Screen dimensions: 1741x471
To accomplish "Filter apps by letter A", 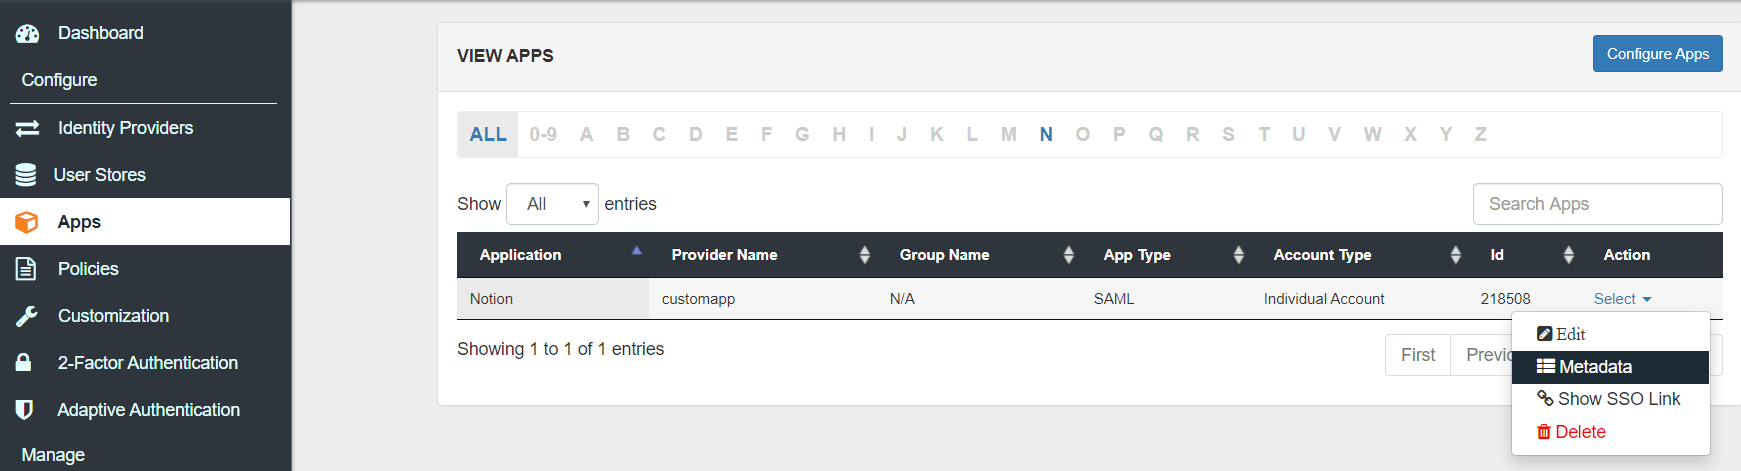I will click(x=586, y=134).
